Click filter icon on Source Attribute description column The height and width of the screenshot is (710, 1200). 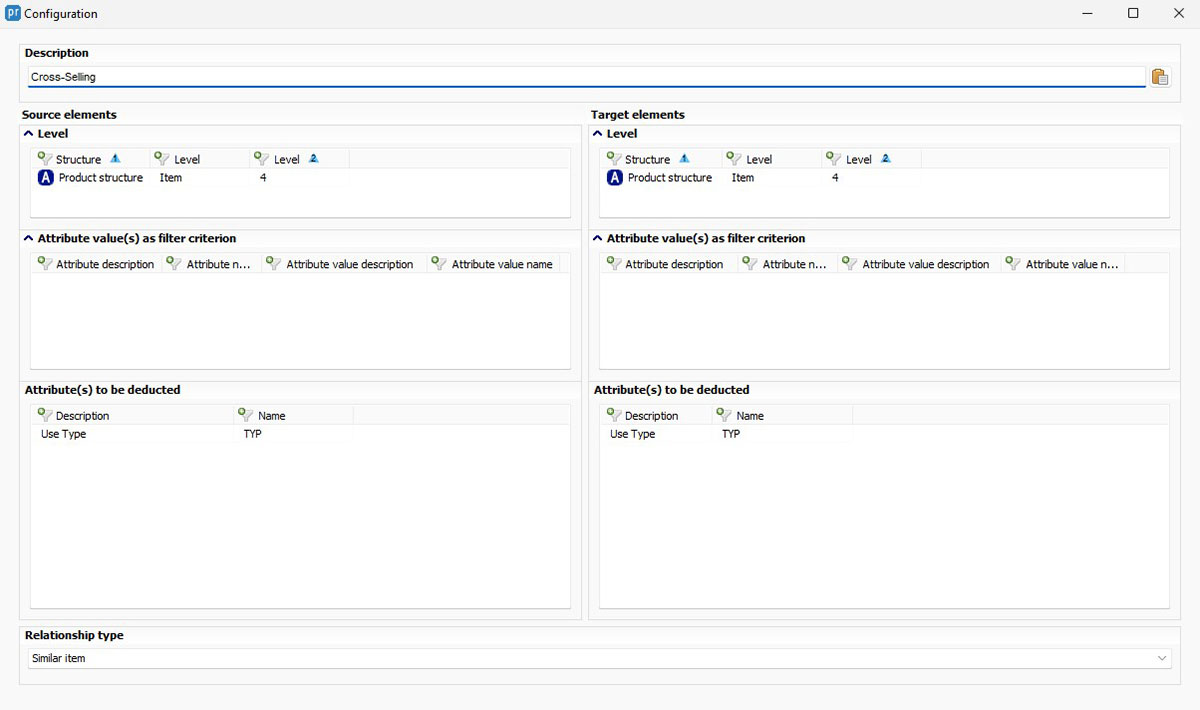[x=44, y=264]
